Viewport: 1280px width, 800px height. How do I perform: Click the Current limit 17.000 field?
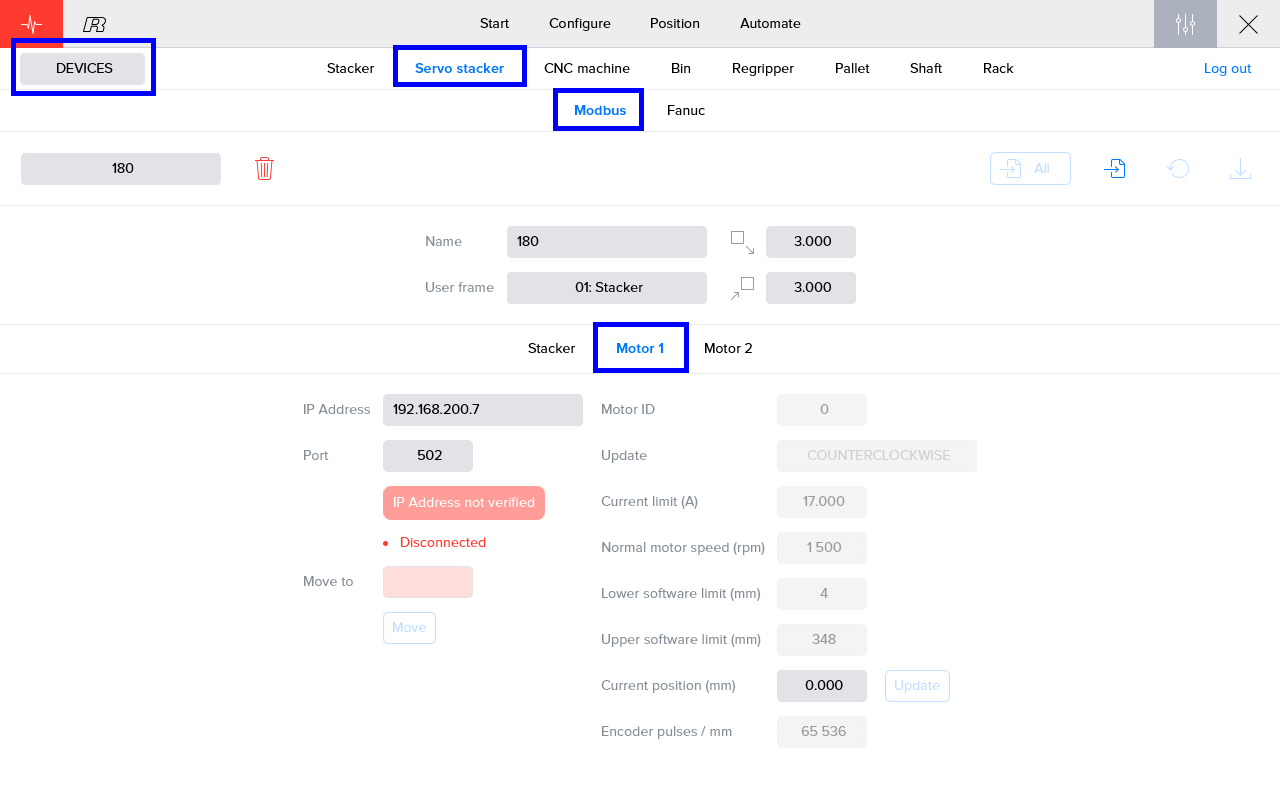click(x=822, y=502)
